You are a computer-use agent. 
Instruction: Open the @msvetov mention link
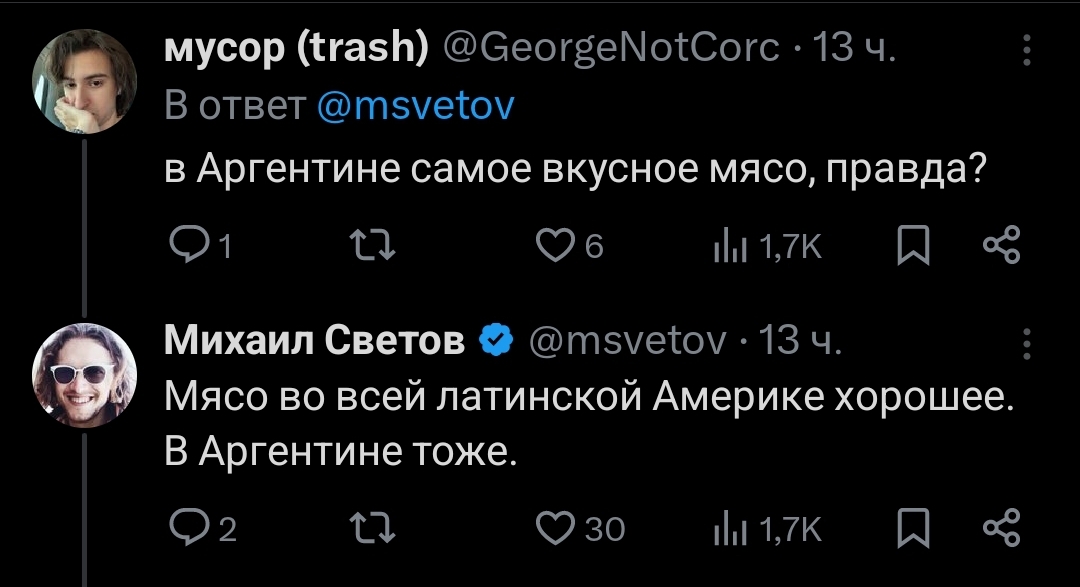[x=414, y=105]
